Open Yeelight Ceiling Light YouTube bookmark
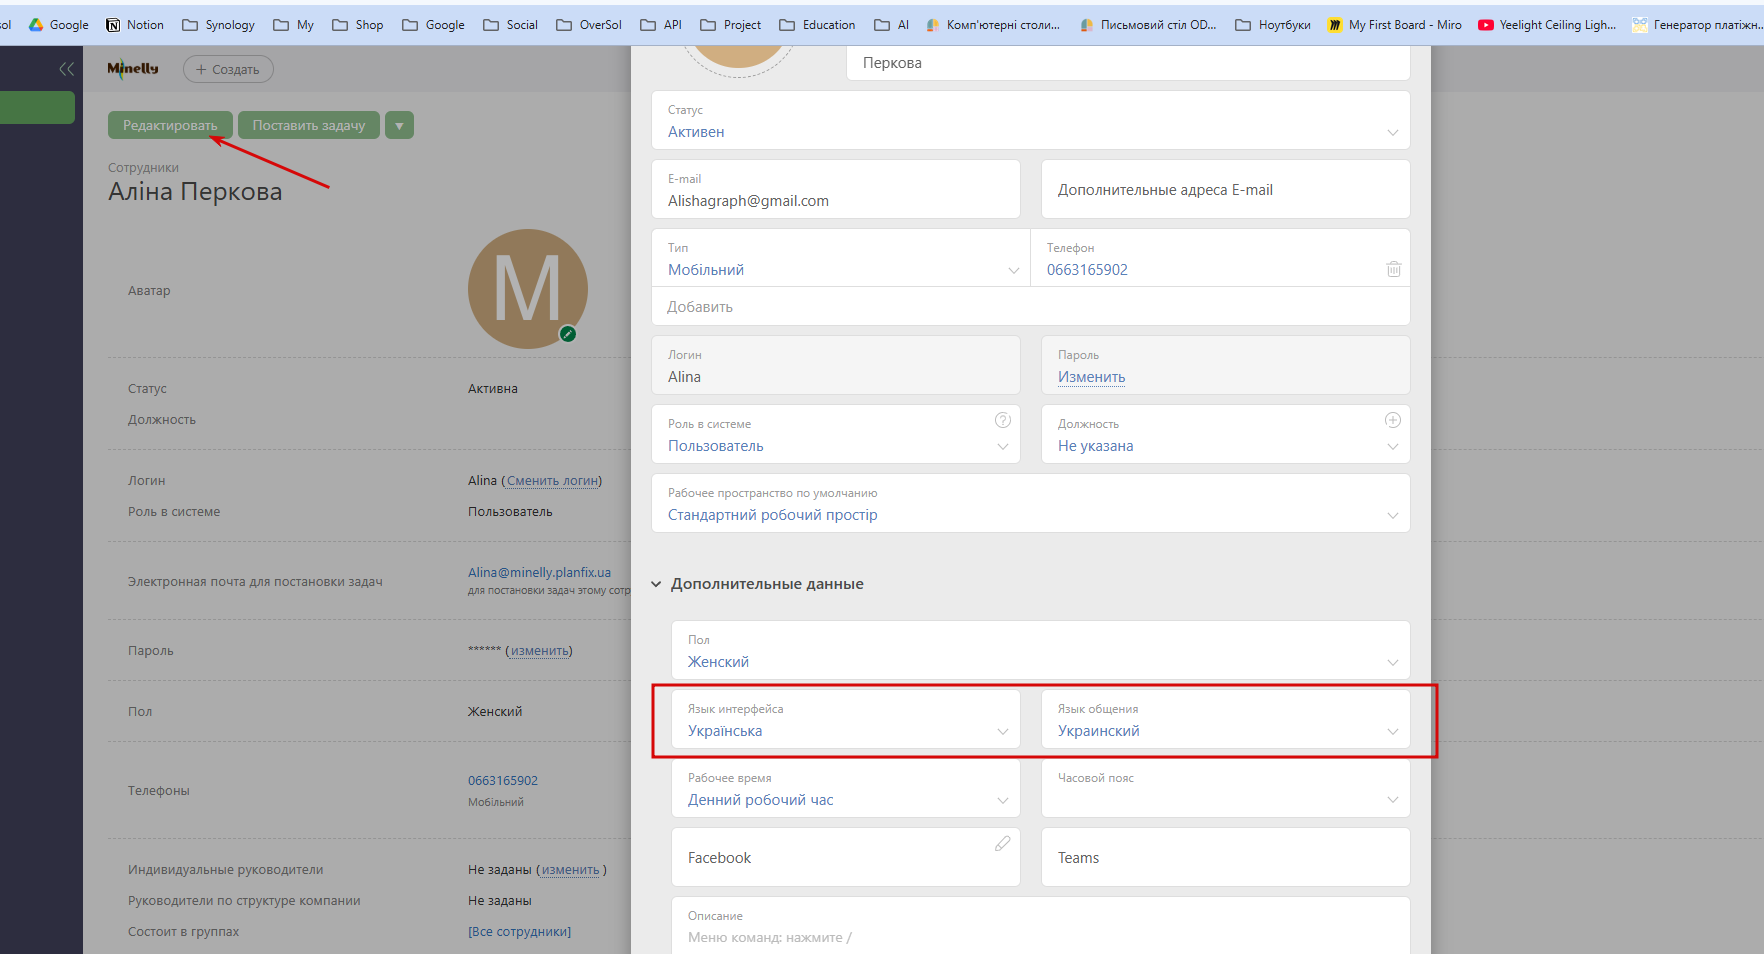 pos(1547,25)
